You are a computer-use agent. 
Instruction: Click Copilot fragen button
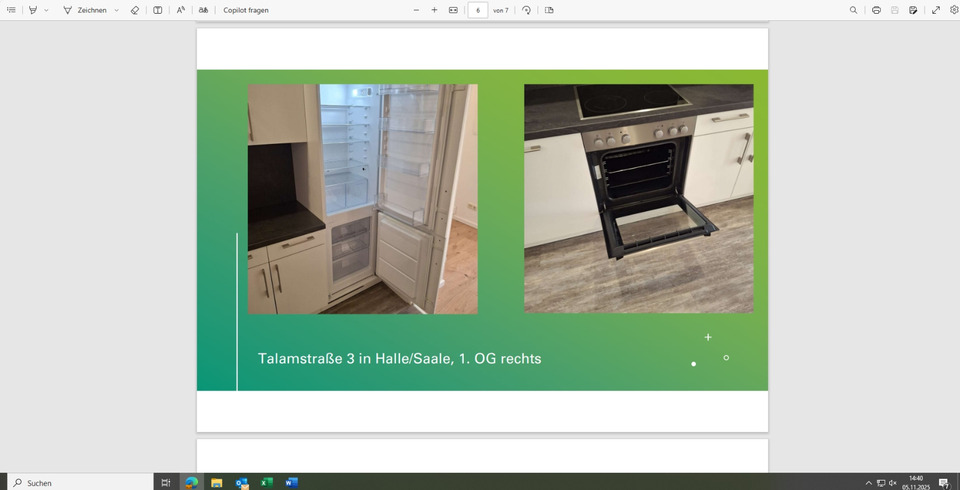245,10
